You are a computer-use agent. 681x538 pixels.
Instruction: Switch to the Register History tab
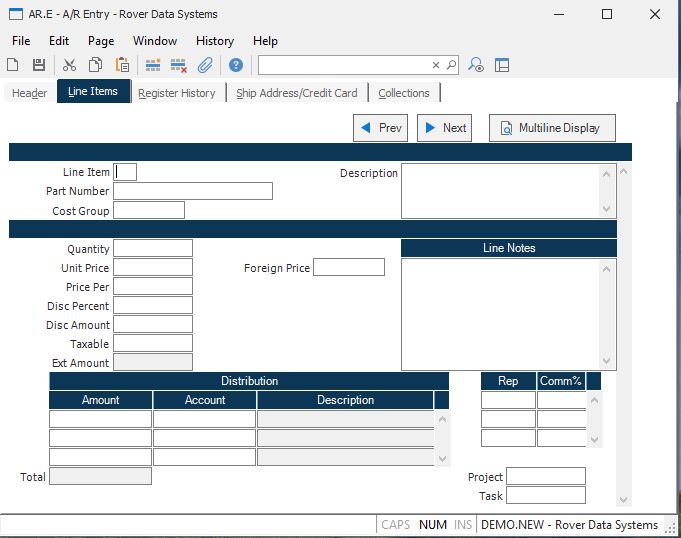[x=177, y=93]
